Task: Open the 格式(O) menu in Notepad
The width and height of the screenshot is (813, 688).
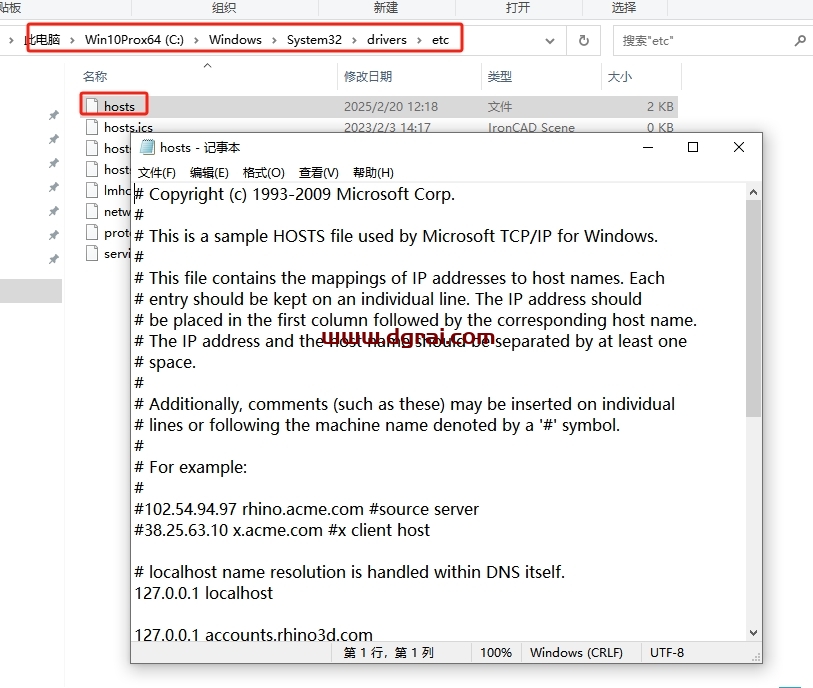Action: (263, 173)
